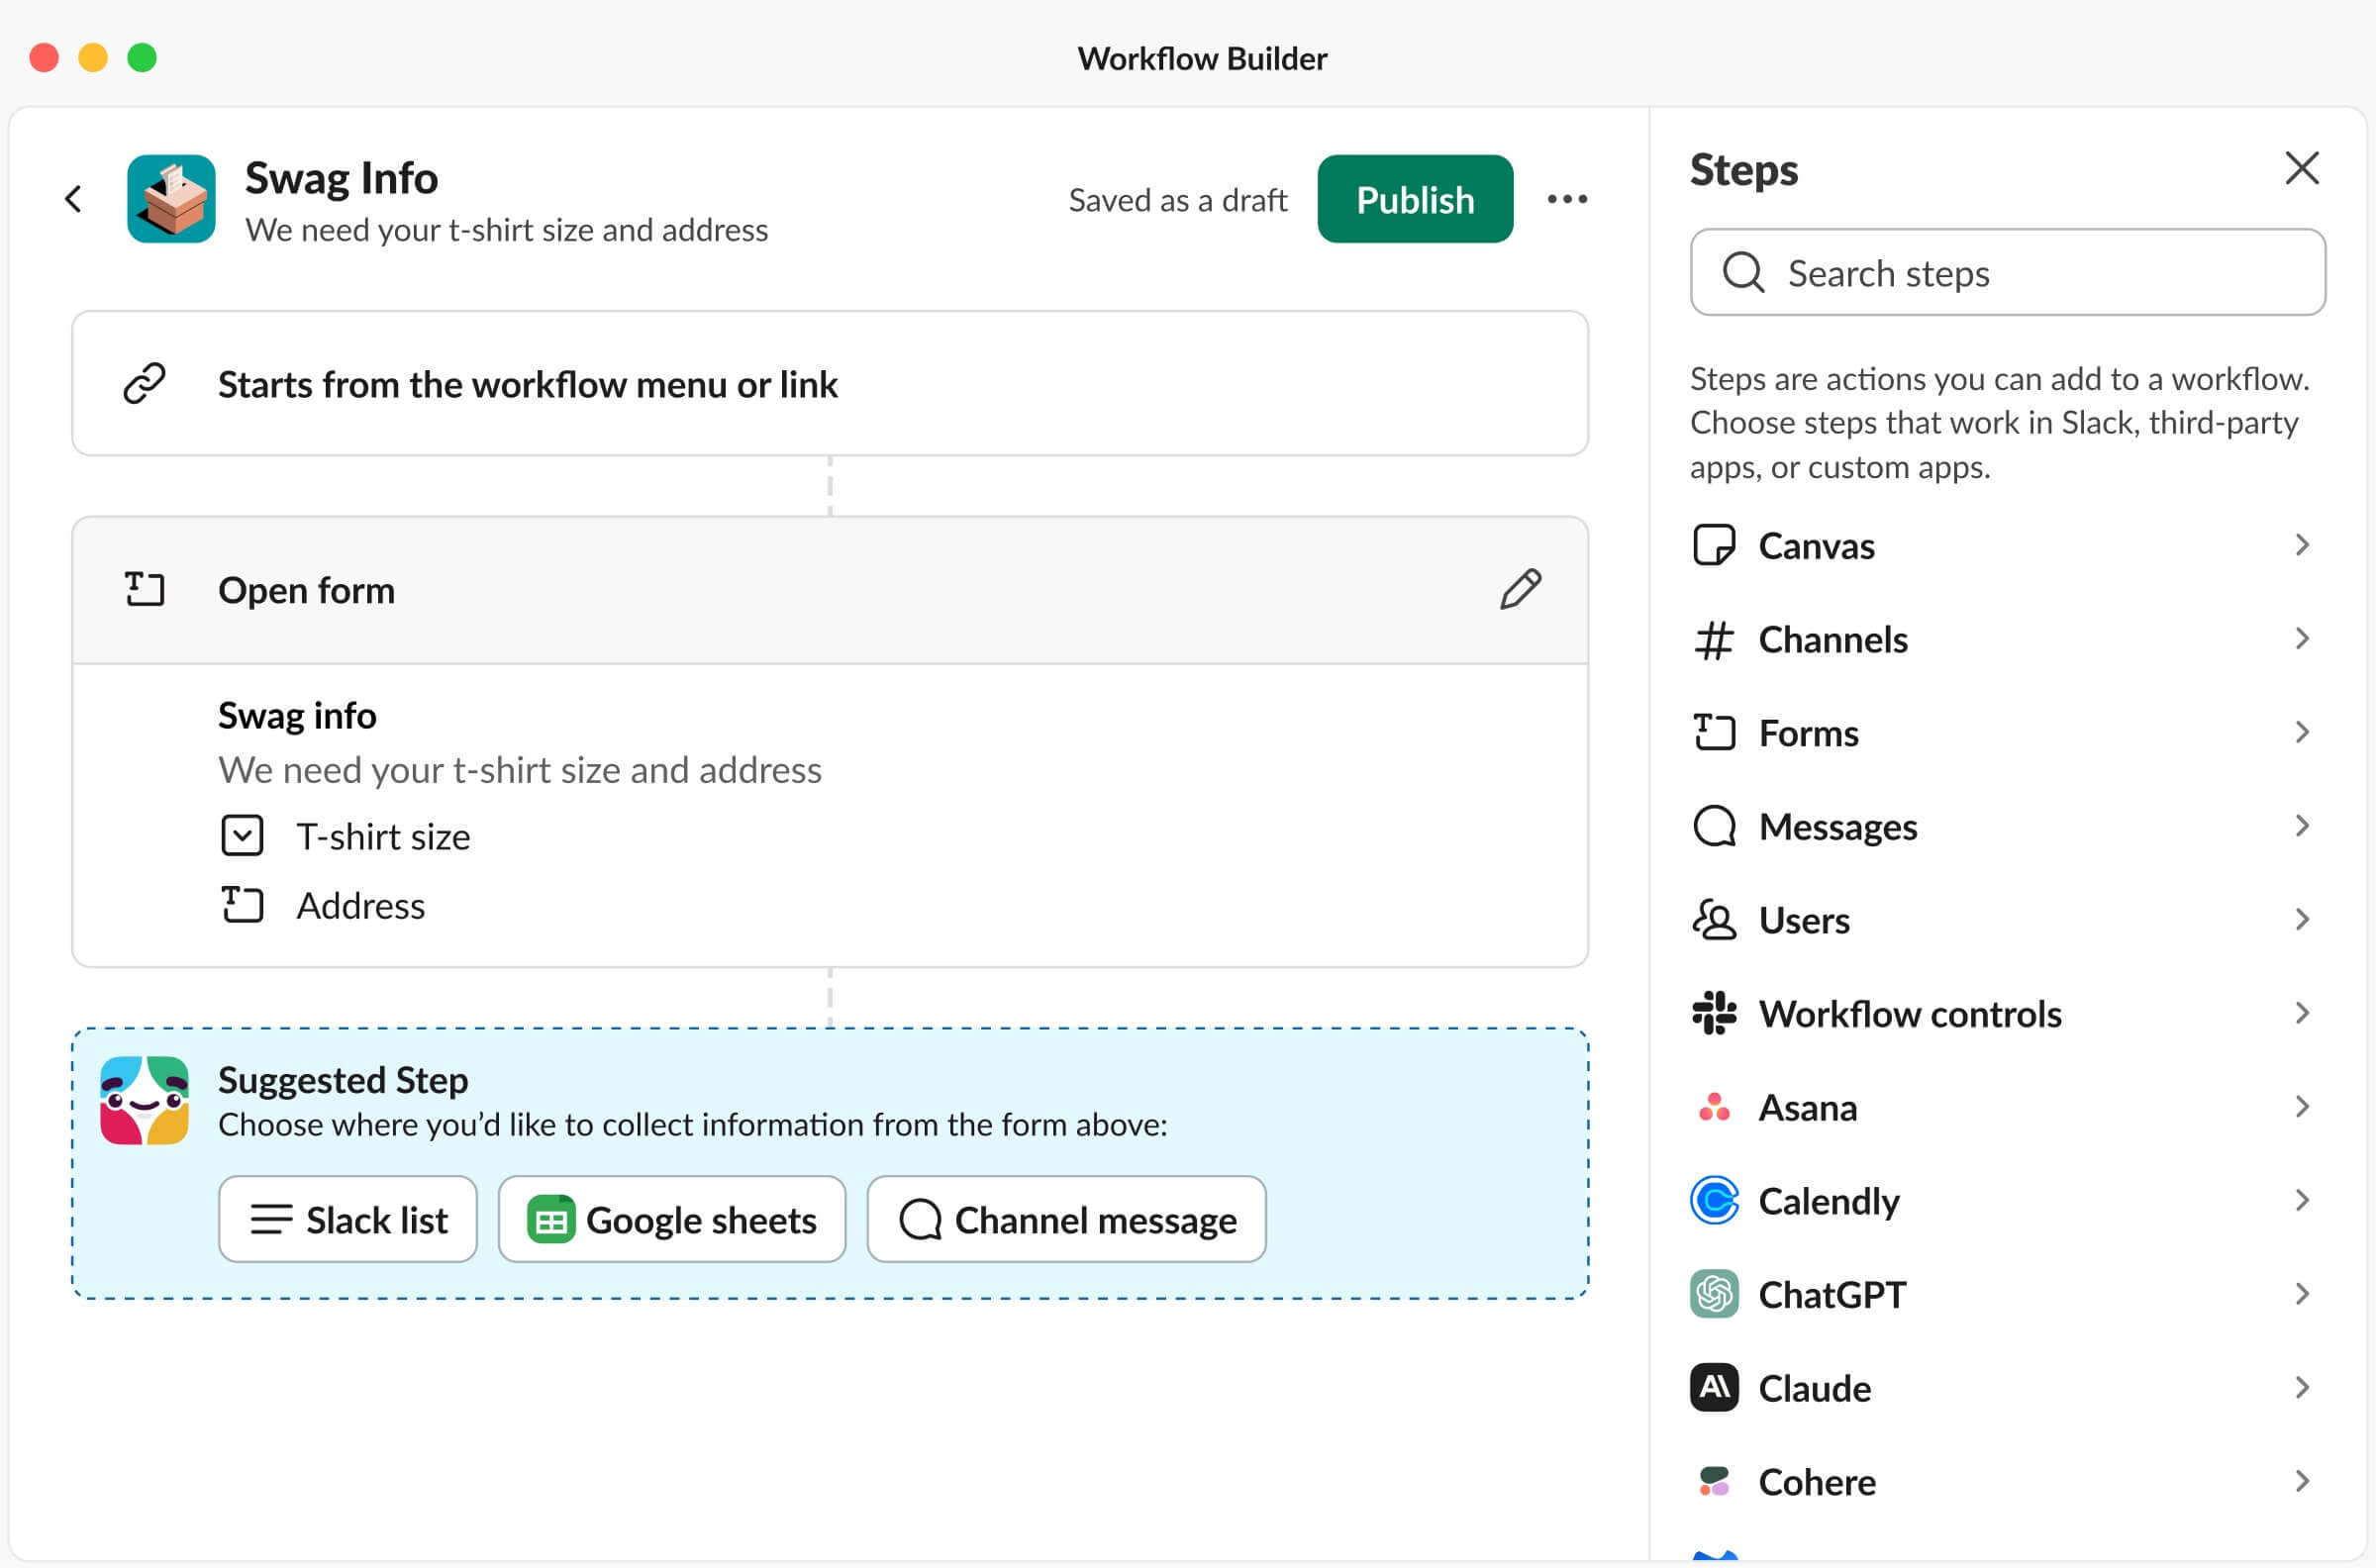The image size is (2376, 1568).
Task: Click the green macOS zoom window button
Action: pos(142,57)
